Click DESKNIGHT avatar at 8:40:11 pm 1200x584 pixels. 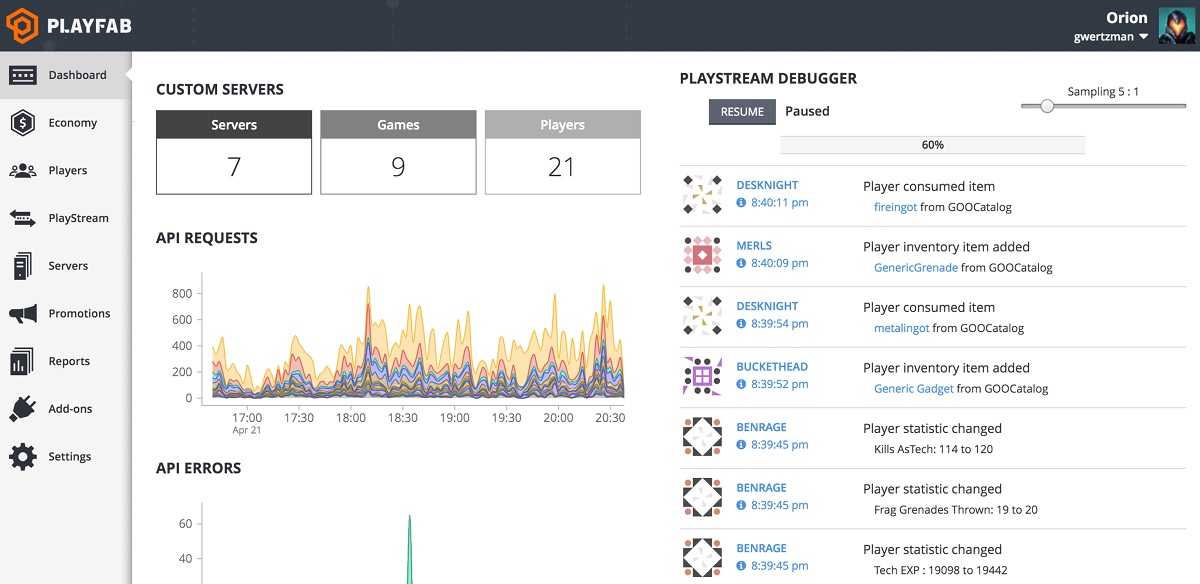coord(703,194)
